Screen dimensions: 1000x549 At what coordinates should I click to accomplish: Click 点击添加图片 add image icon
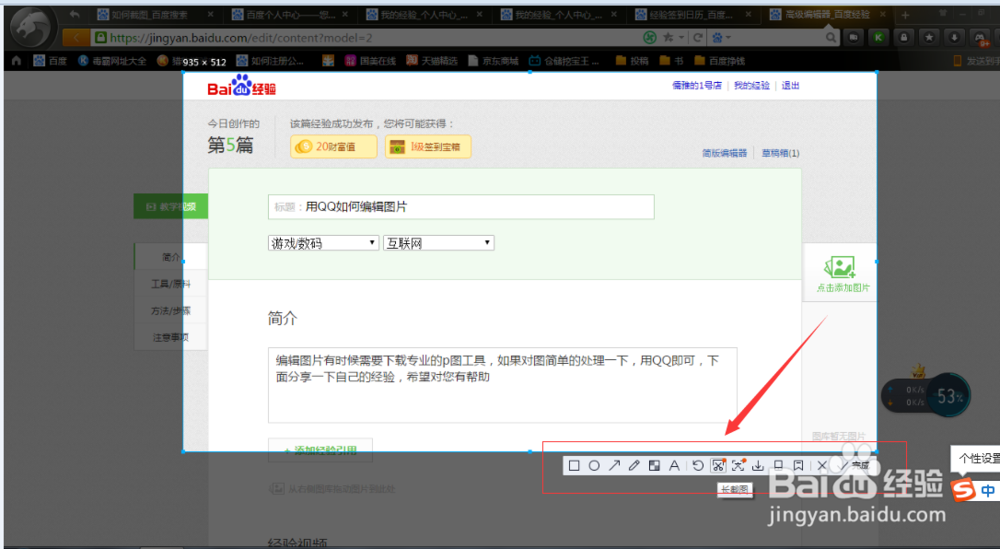841,274
